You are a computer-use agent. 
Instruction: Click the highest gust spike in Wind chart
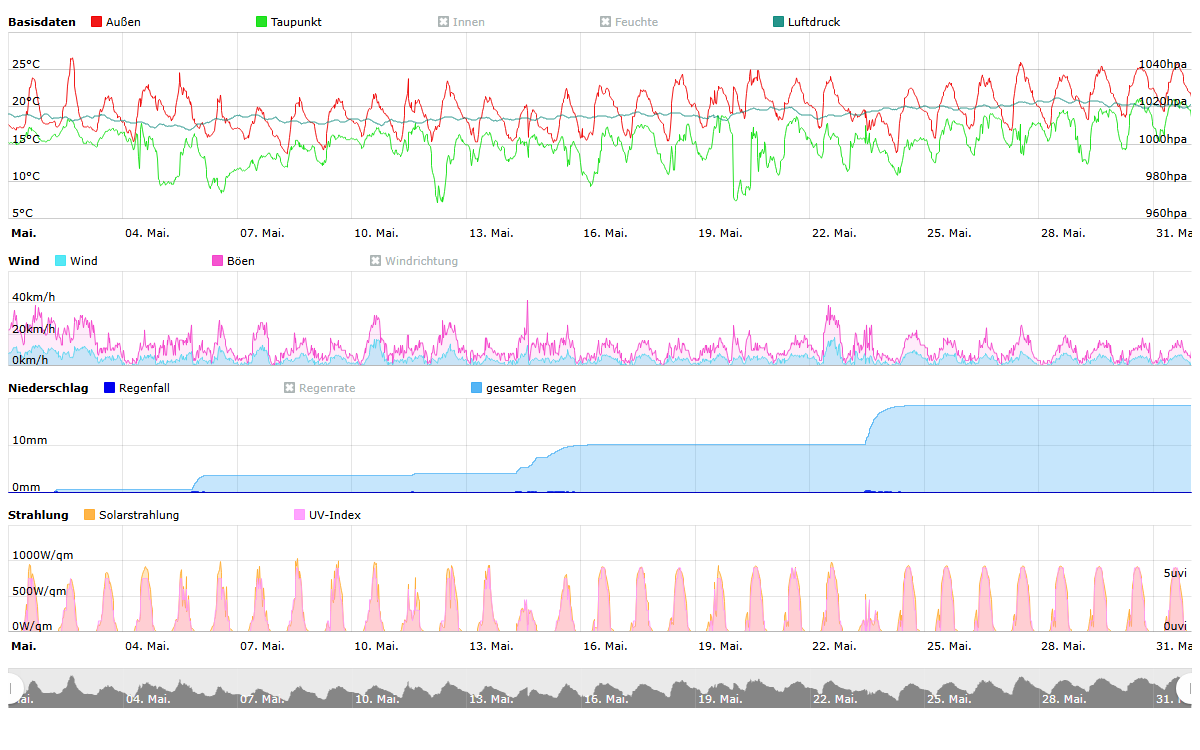[x=527, y=302]
